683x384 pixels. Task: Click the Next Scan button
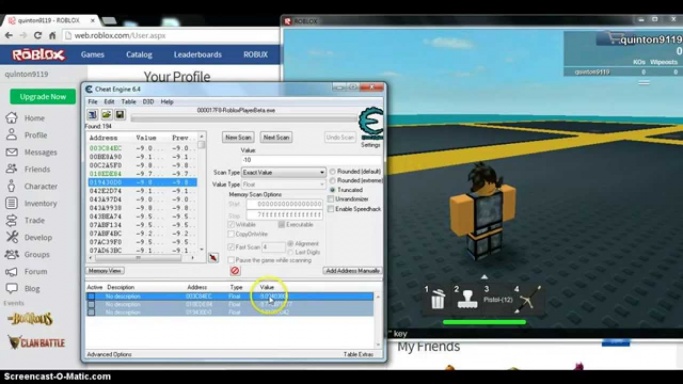pos(276,137)
